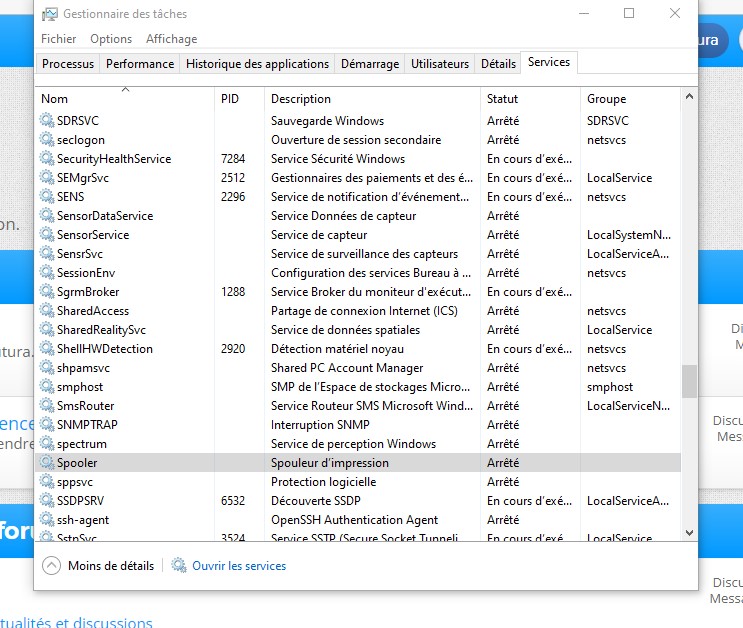Collapse view with Moins de détails arrow
Screen dimensions: 743x628
pos(52,566)
